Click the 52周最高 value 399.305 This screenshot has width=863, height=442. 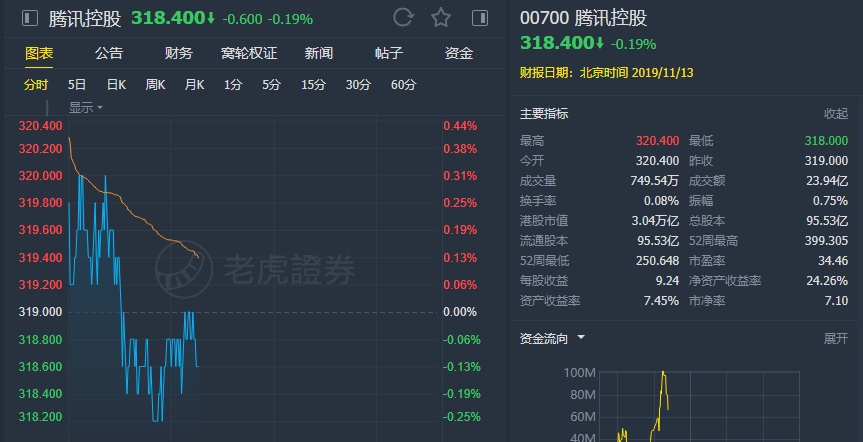(826, 241)
